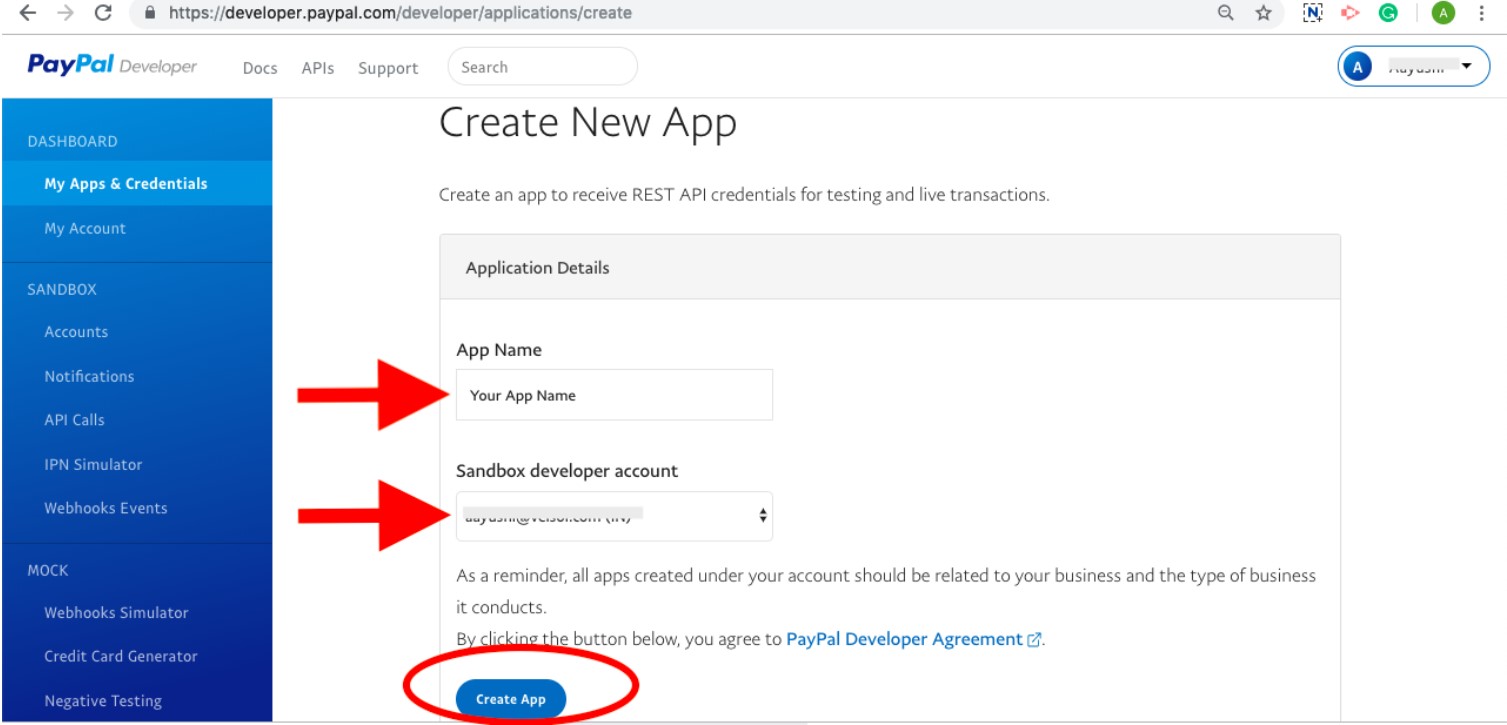Expand the user account dropdown arrow
Screen dimensions: 1507x725
(x=1467, y=67)
